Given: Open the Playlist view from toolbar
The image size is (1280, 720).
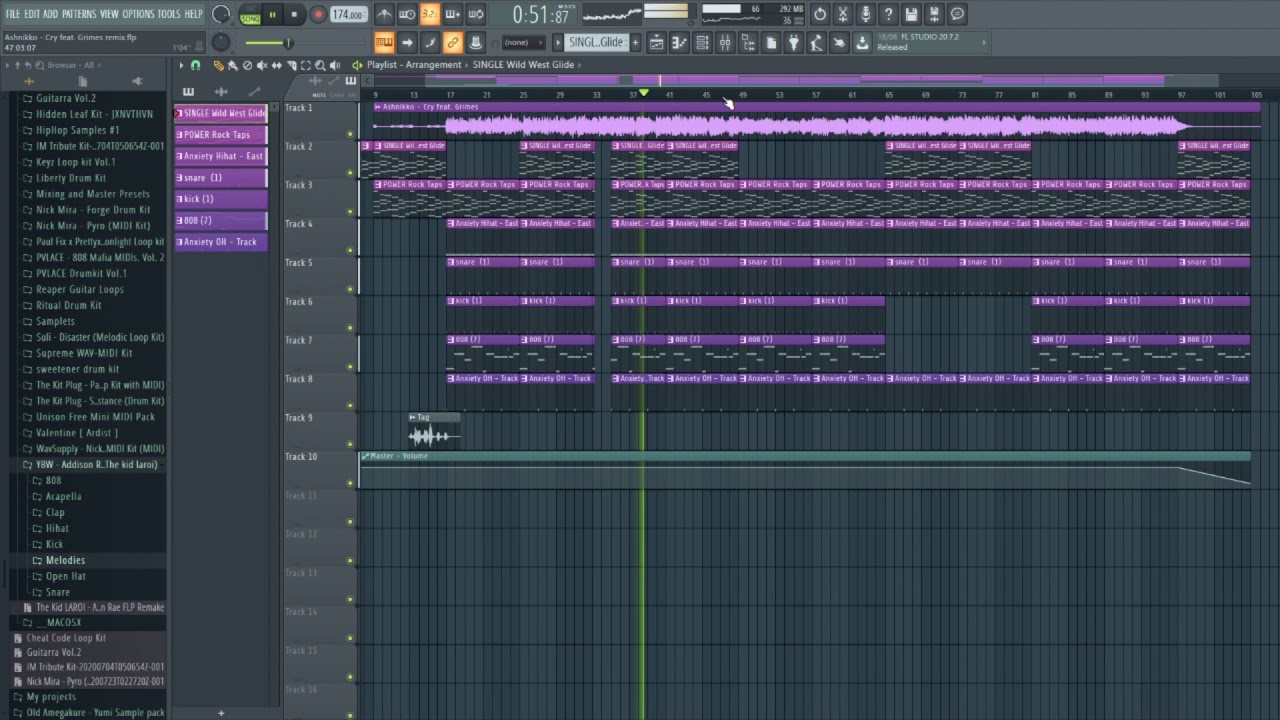Looking at the screenshot, I should tap(656, 42).
